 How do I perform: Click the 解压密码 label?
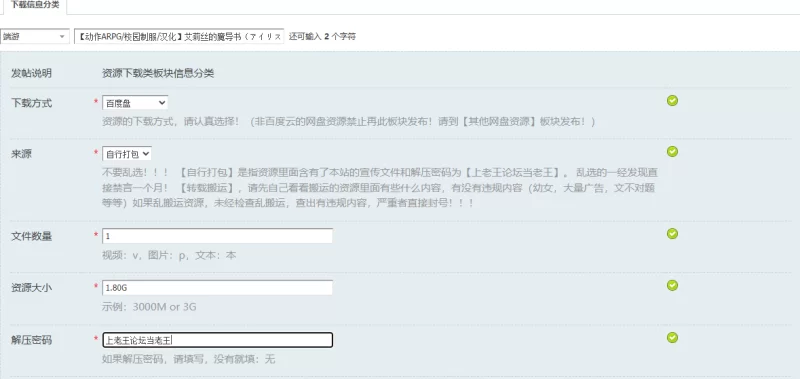pyautogui.click(x=32, y=340)
